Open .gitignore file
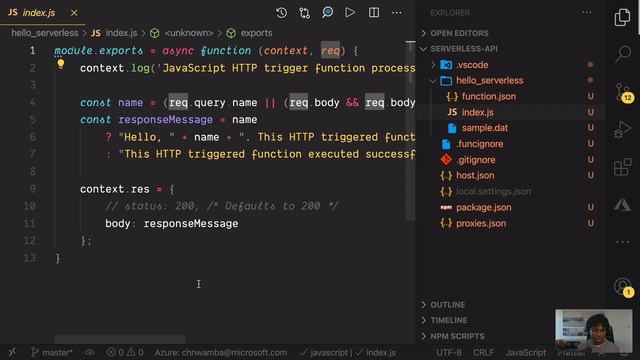This screenshot has height=360, width=640. [476, 160]
